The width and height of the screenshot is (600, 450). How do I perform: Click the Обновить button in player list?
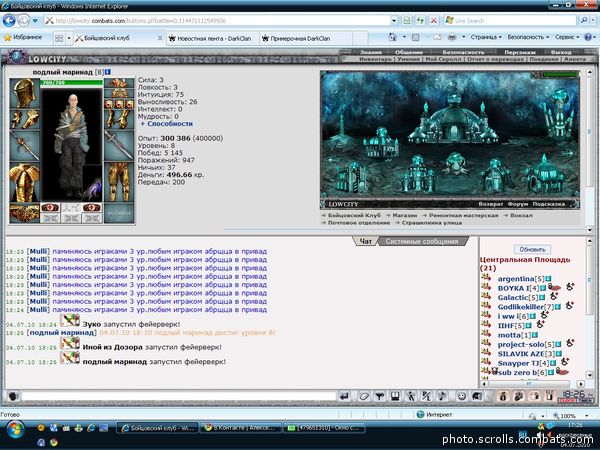click(532, 249)
